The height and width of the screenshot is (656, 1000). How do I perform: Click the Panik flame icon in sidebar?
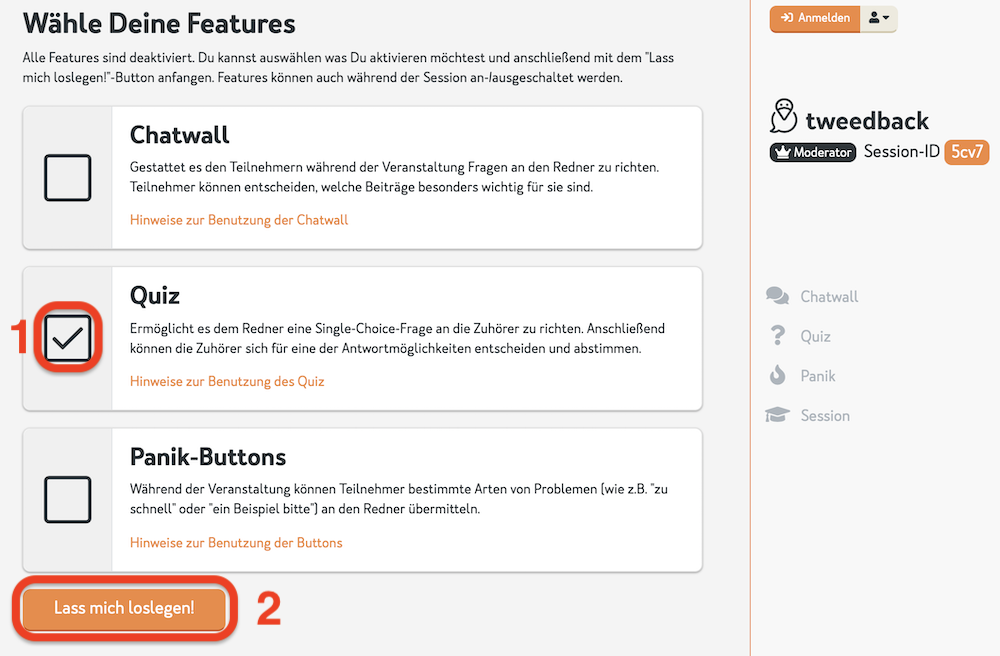point(778,376)
